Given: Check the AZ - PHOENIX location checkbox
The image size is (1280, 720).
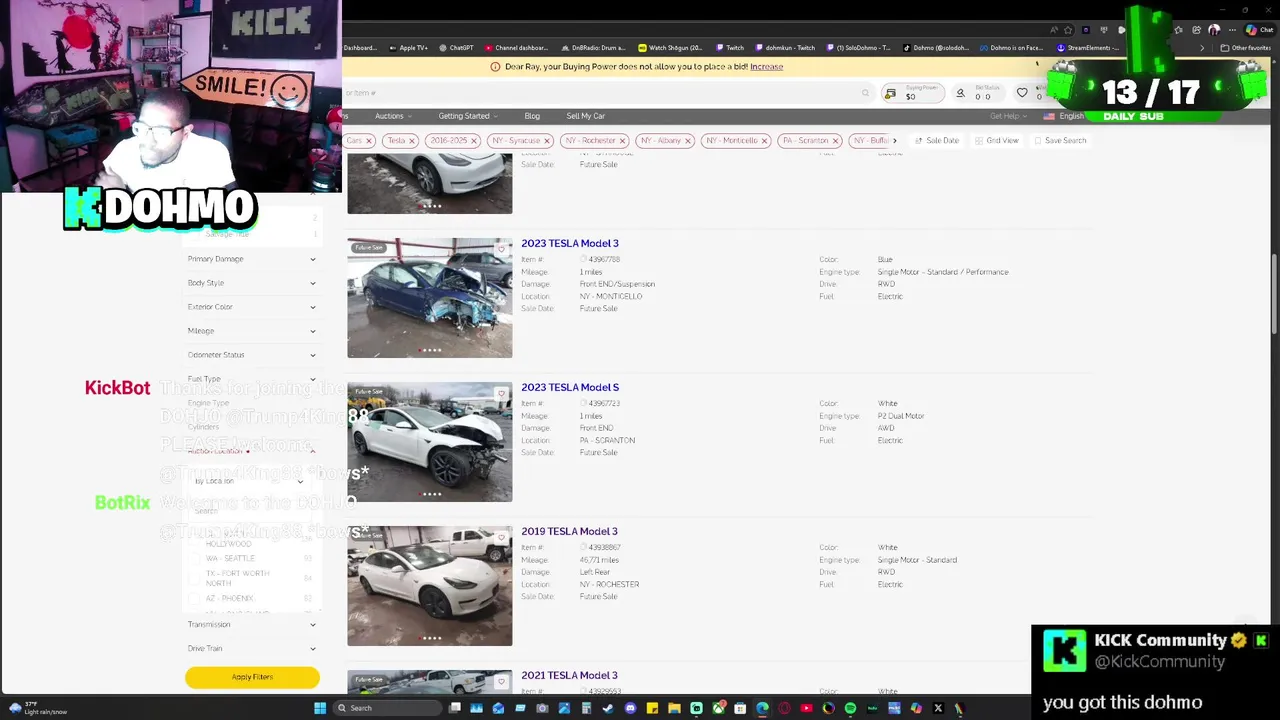Looking at the screenshot, I should 196,598.
